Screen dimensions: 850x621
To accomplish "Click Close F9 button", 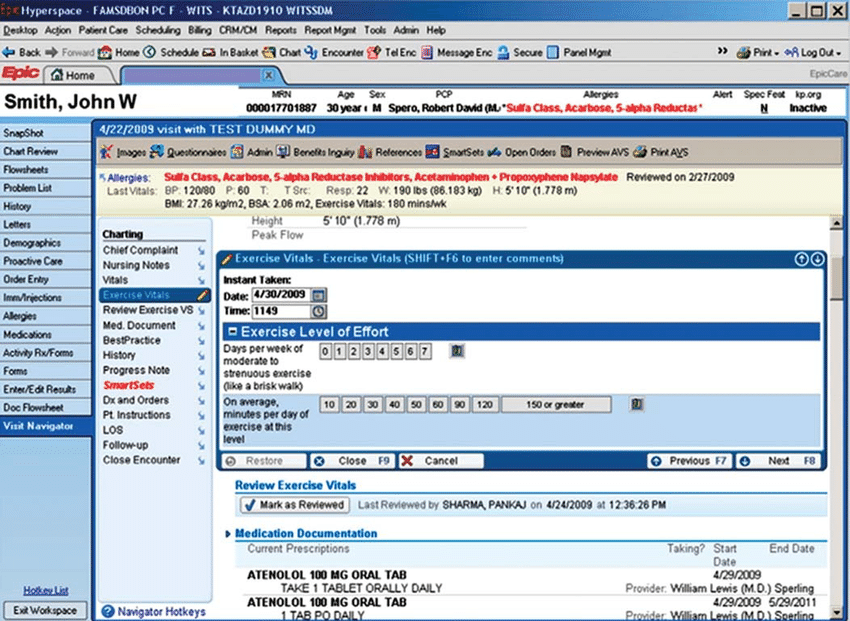I will [352, 461].
